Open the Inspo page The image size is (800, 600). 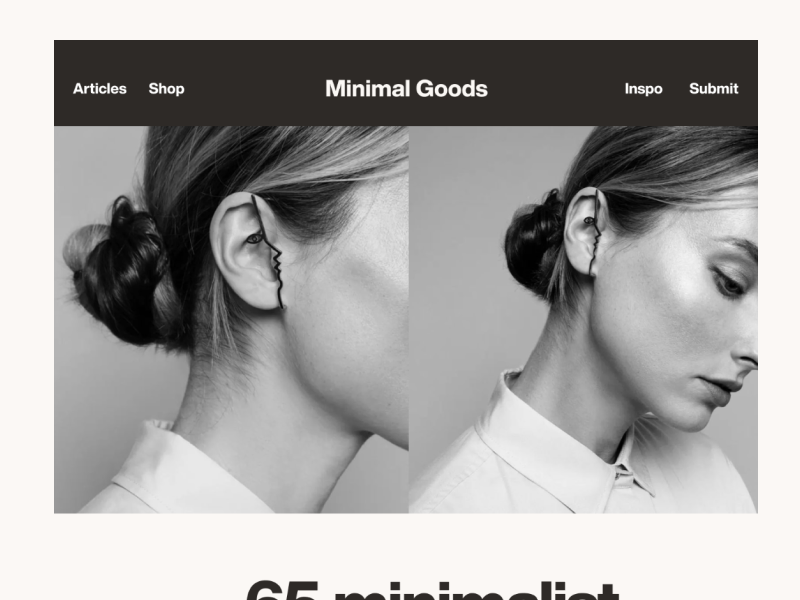tap(643, 89)
